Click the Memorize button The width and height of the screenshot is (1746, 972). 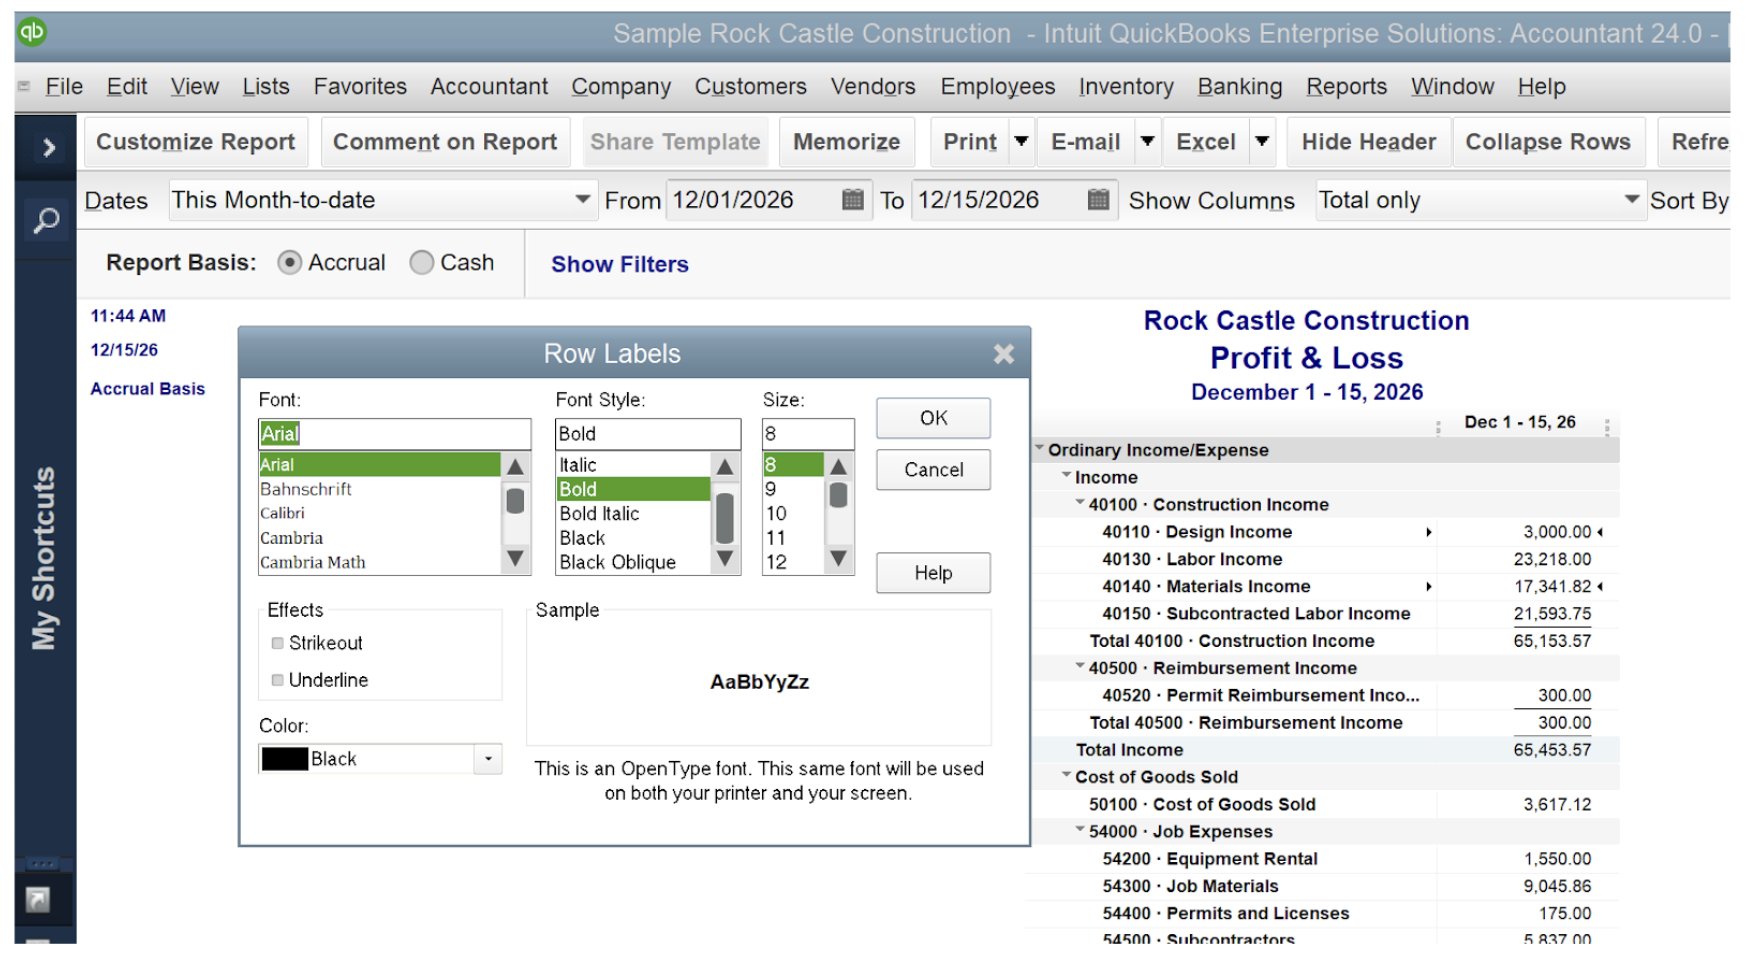846,142
